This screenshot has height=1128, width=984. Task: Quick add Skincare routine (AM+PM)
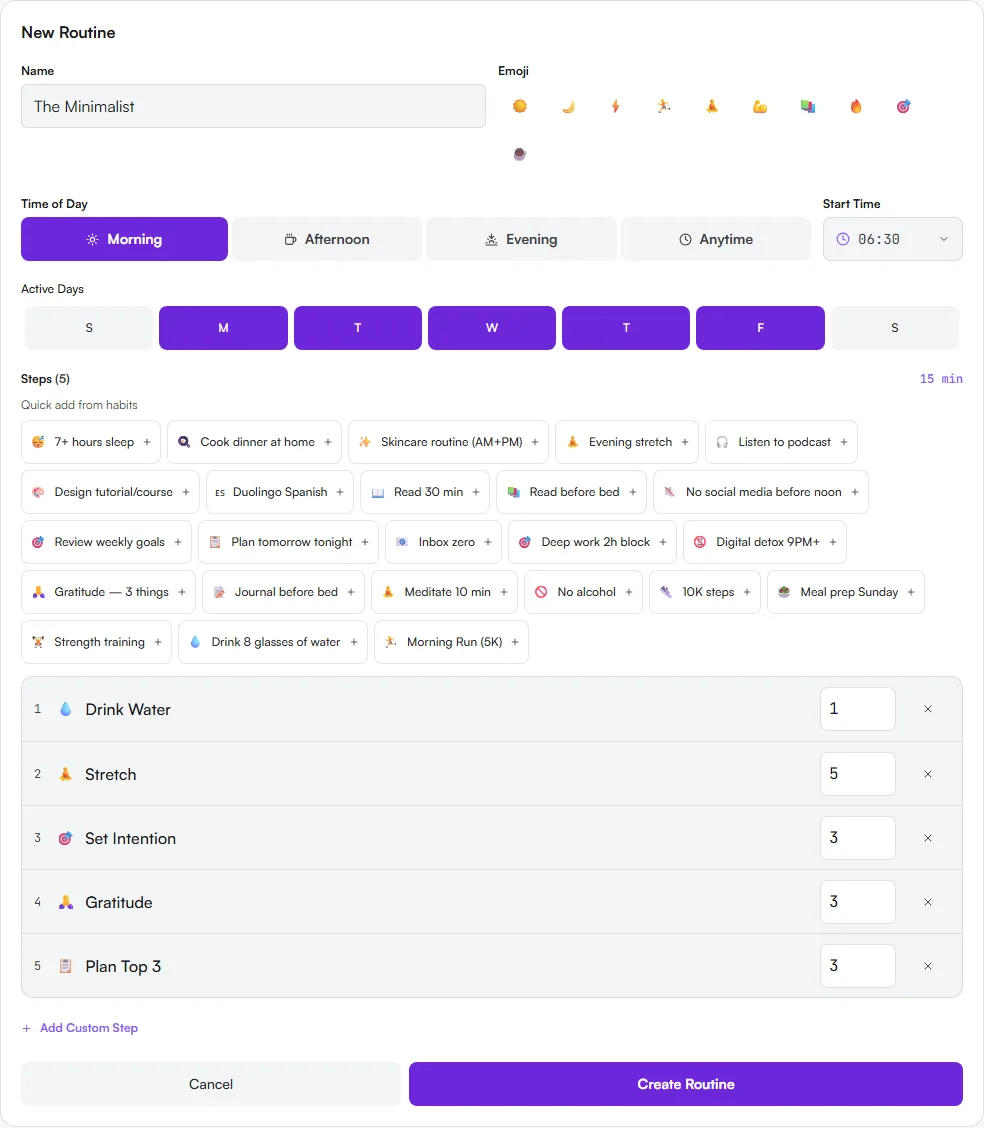pos(448,442)
